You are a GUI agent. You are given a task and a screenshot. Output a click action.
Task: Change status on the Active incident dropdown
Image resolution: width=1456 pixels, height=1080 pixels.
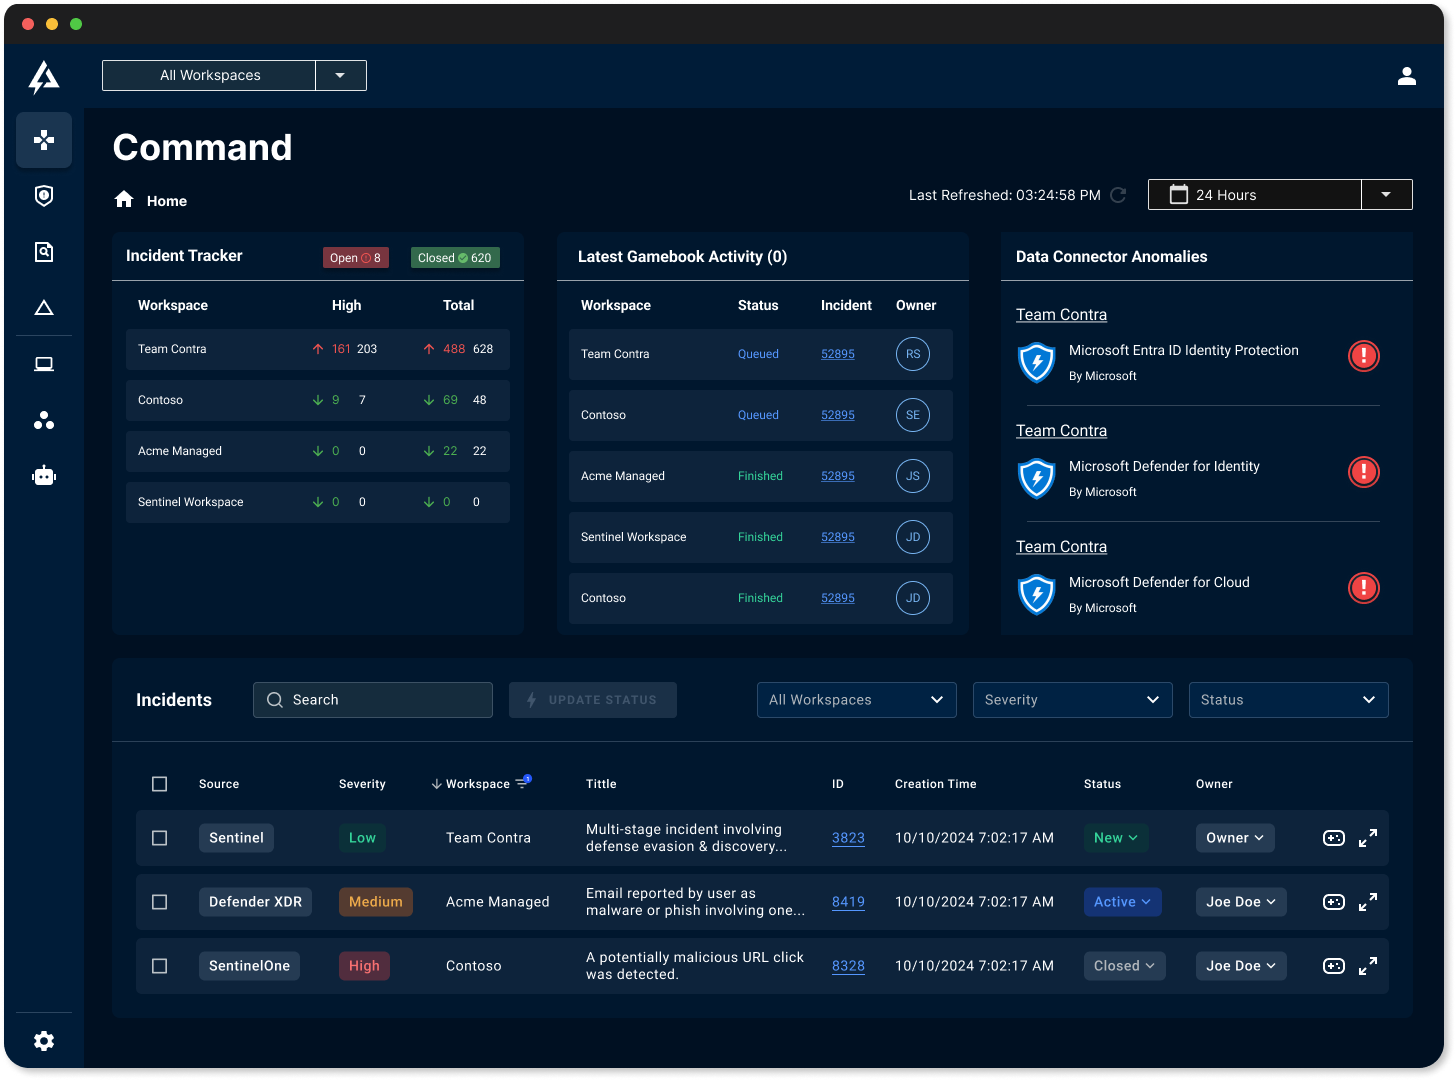[1122, 901]
